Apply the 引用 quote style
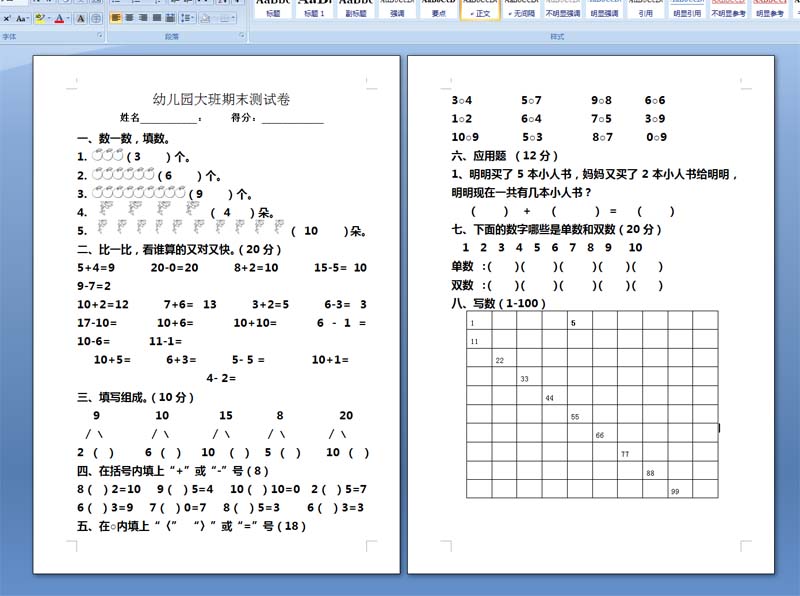Viewport: 800px width, 596px height. point(645,9)
